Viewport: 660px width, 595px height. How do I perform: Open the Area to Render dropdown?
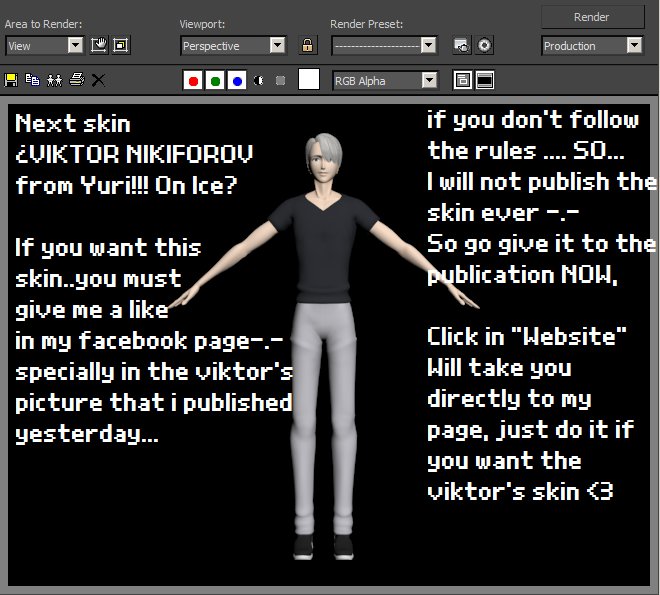pyautogui.click(x=45, y=45)
